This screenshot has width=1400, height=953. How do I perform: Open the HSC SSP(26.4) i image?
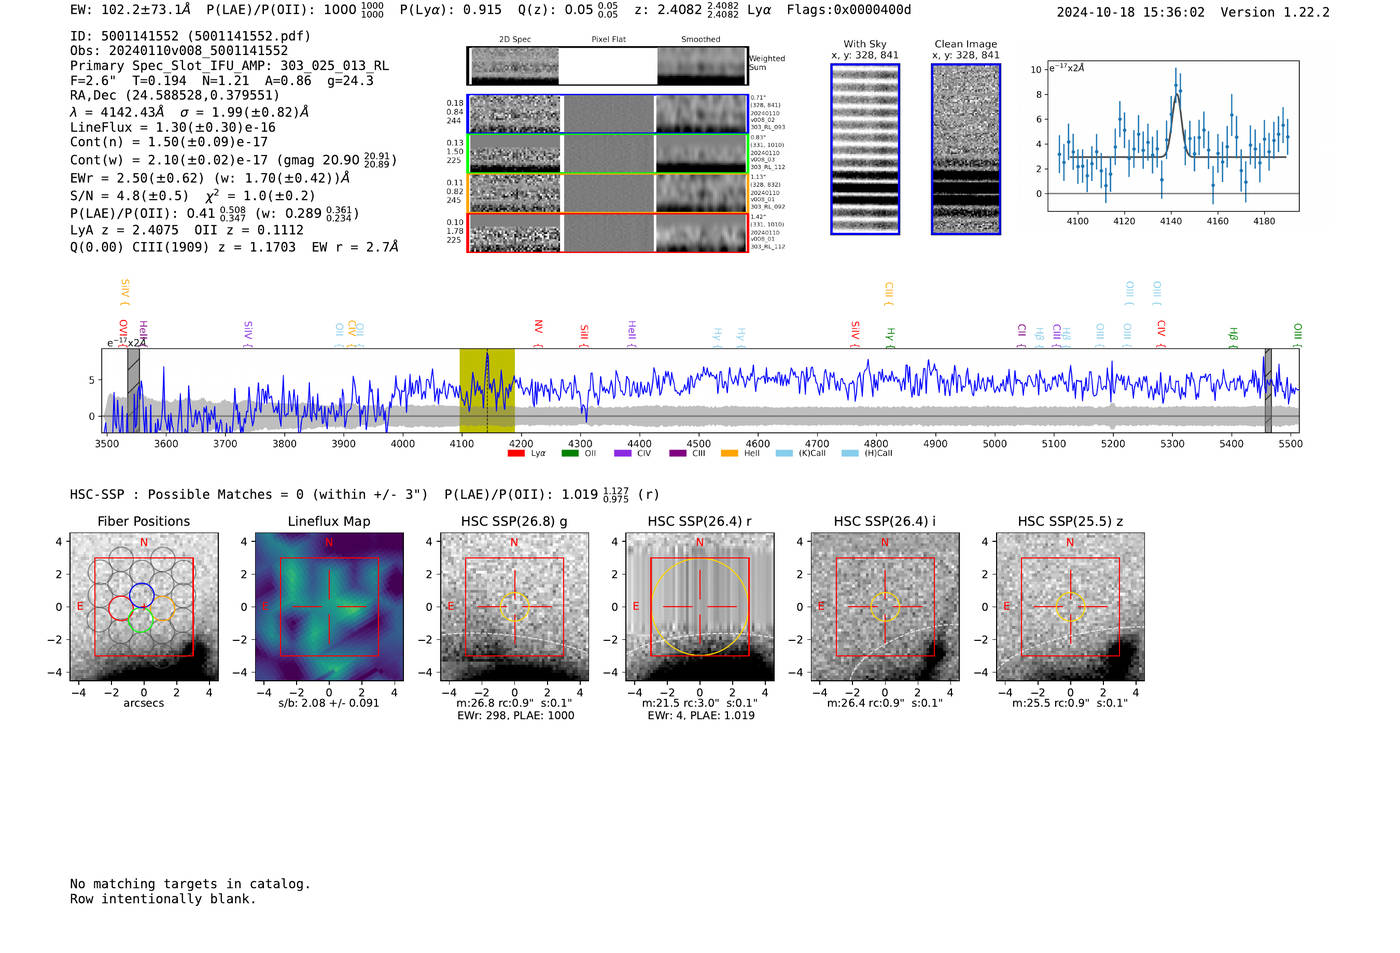pyautogui.click(x=885, y=607)
